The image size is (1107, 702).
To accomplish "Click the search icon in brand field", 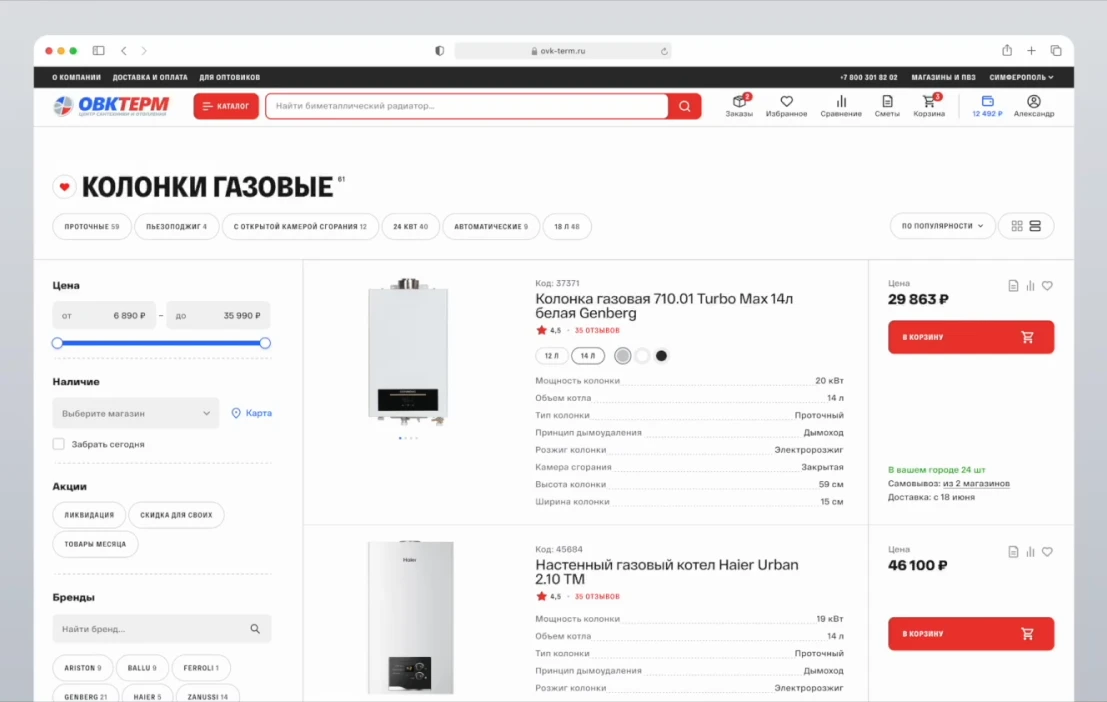I will pyautogui.click(x=255, y=629).
